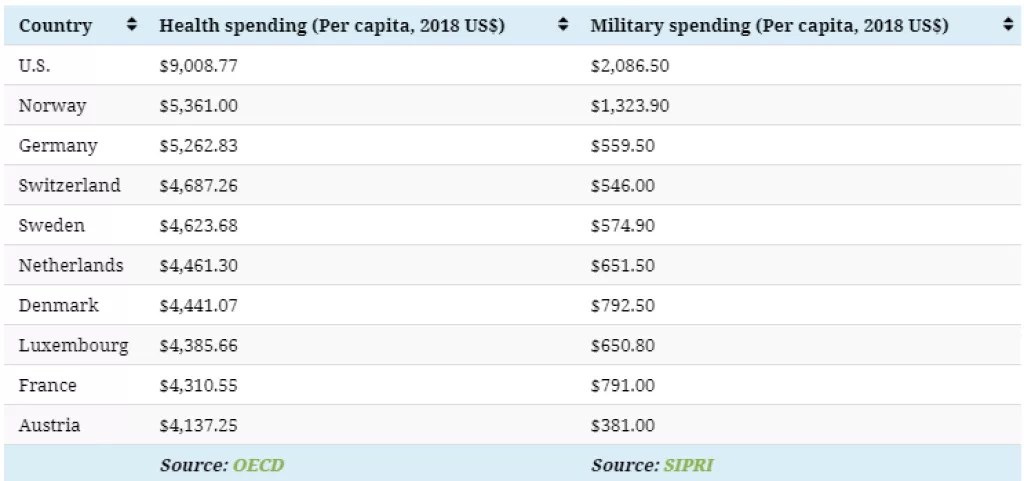Click the Luxembourg row name
Viewport: 1024px width, 481px height.
[73, 346]
